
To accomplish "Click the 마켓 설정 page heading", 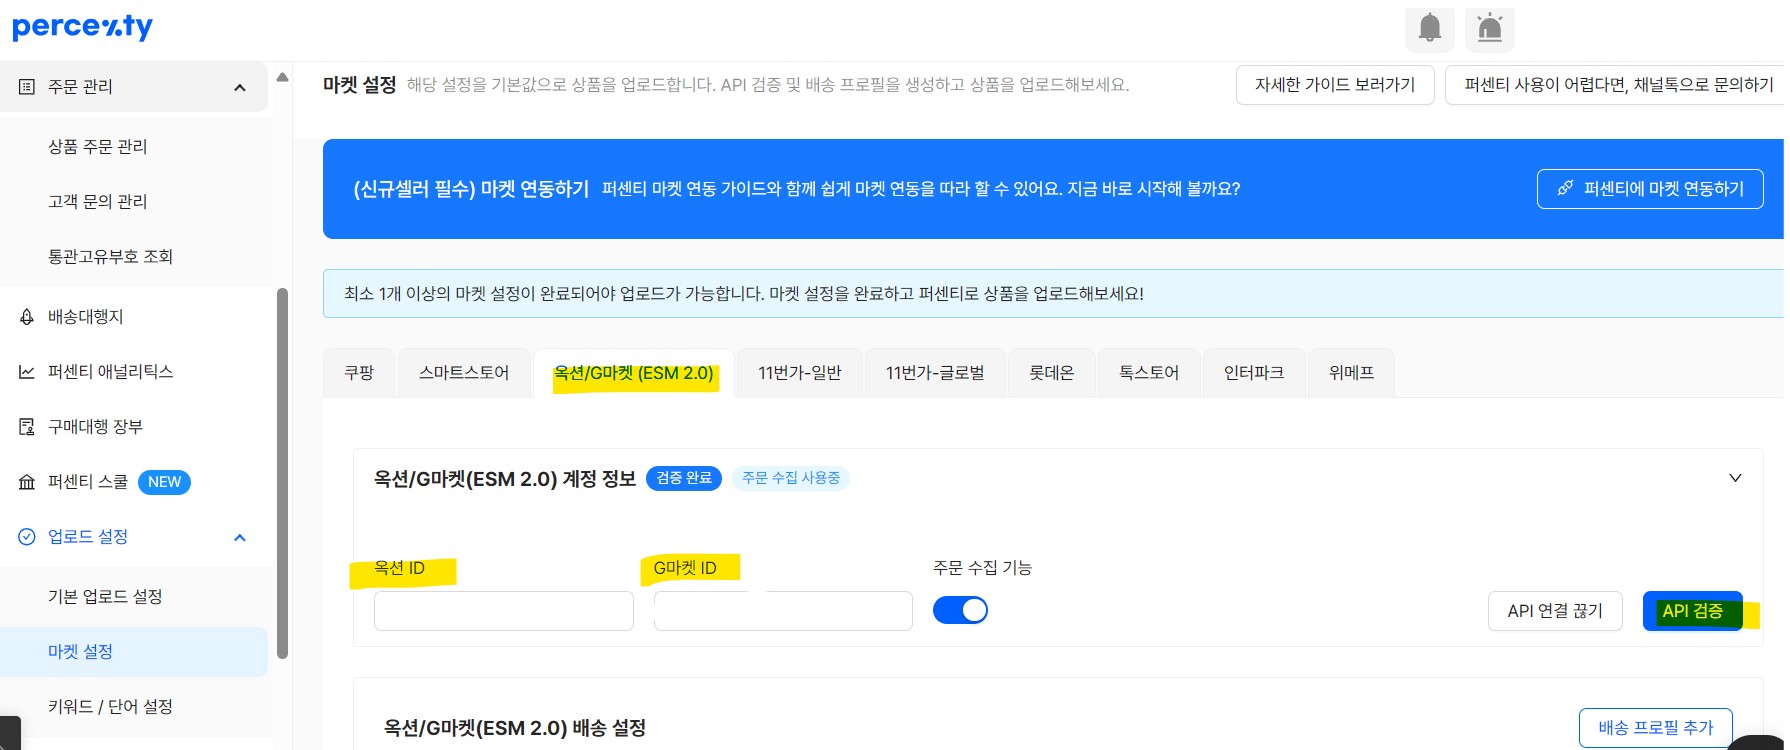I will [360, 85].
